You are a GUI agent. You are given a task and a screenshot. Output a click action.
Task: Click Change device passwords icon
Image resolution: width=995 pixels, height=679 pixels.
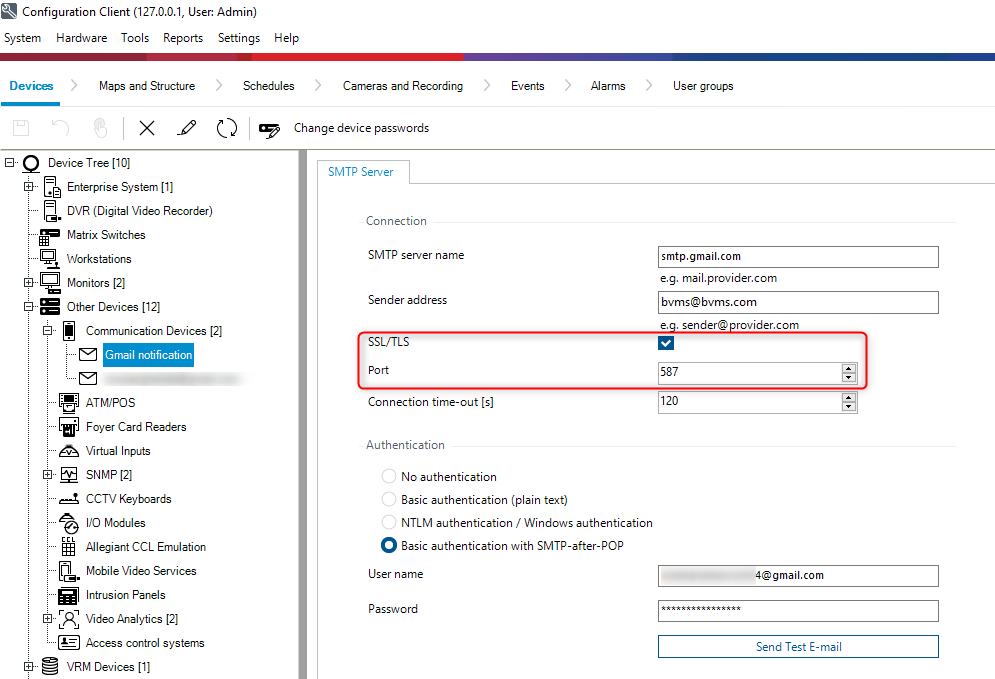tap(270, 129)
